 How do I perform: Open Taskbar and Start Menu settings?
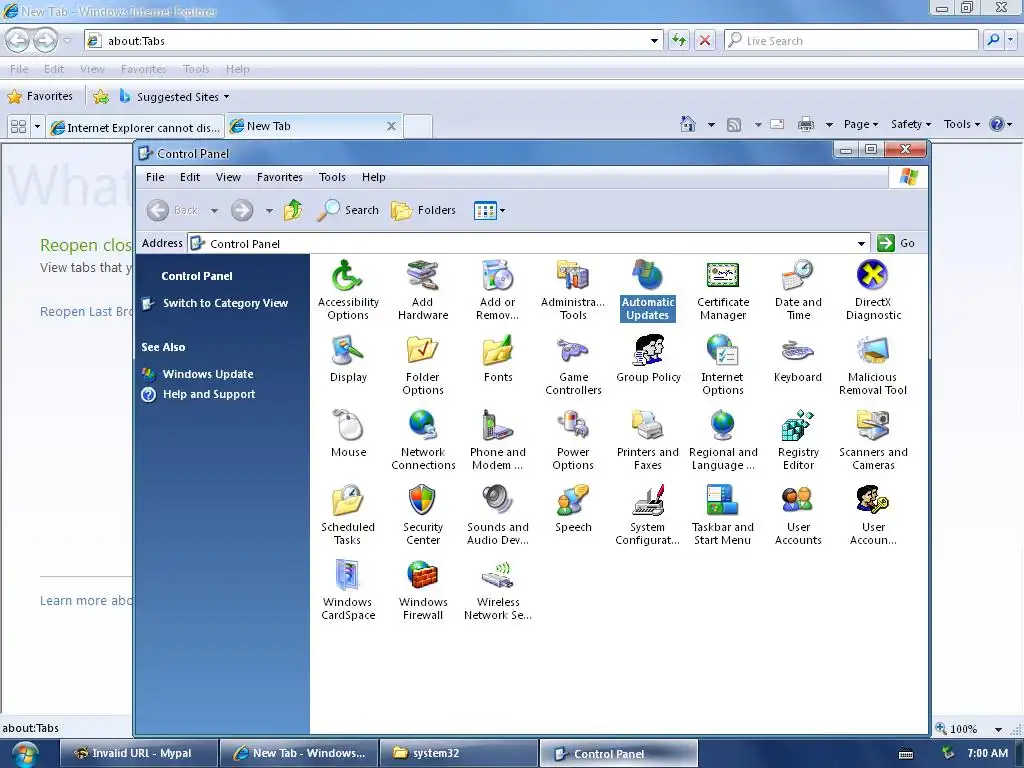coord(723,515)
